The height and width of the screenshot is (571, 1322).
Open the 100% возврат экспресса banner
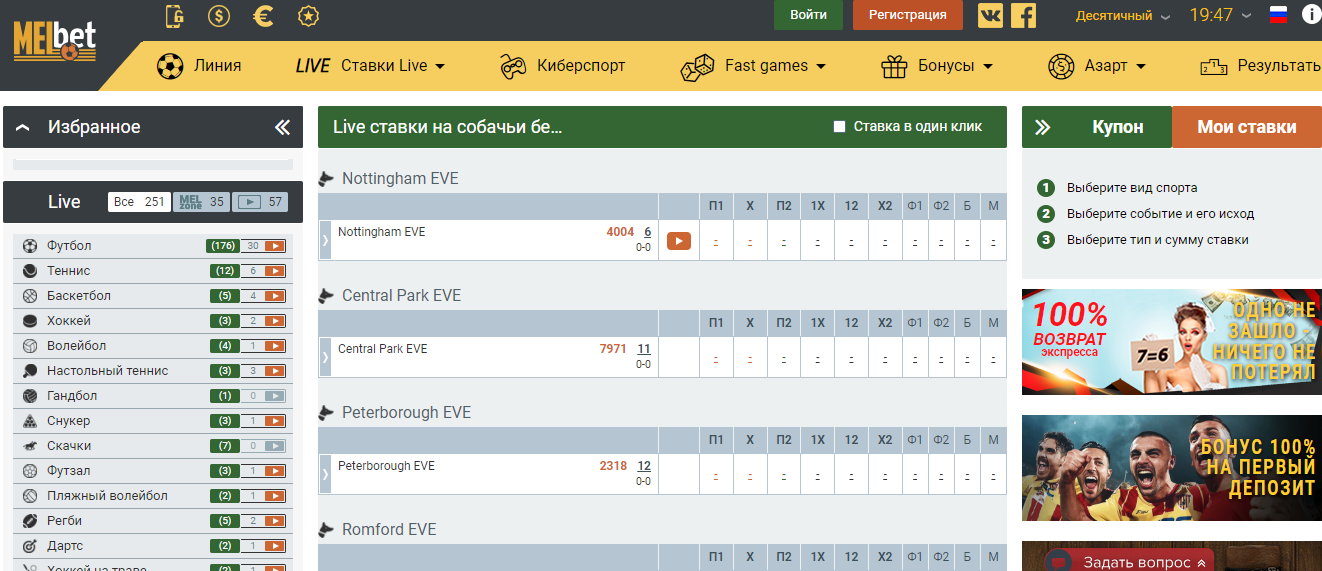[x=1171, y=342]
